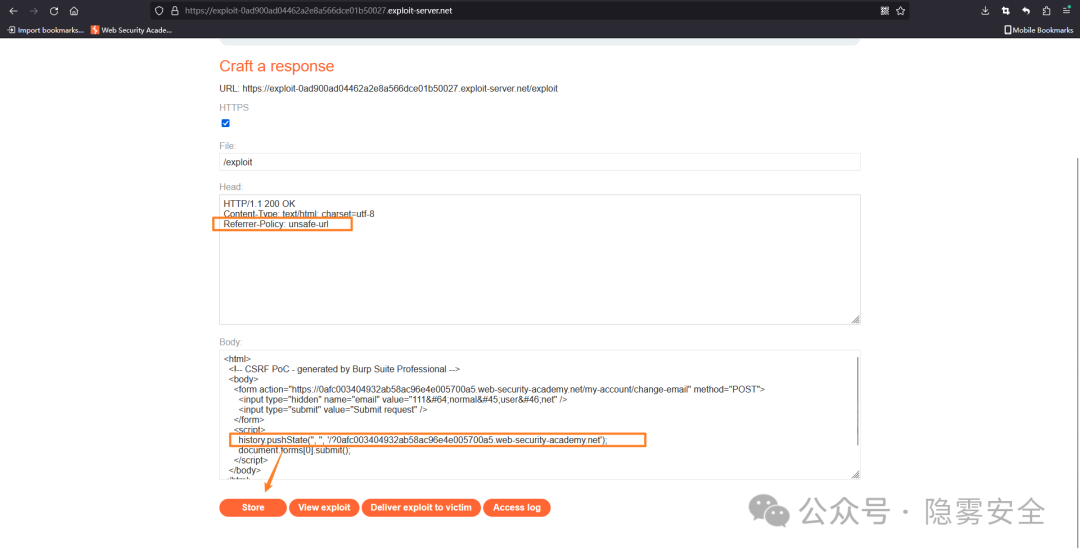This screenshot has width=1080, height=555.
Task: Click the QR code icon in address bar
Action: click(884, 11)
